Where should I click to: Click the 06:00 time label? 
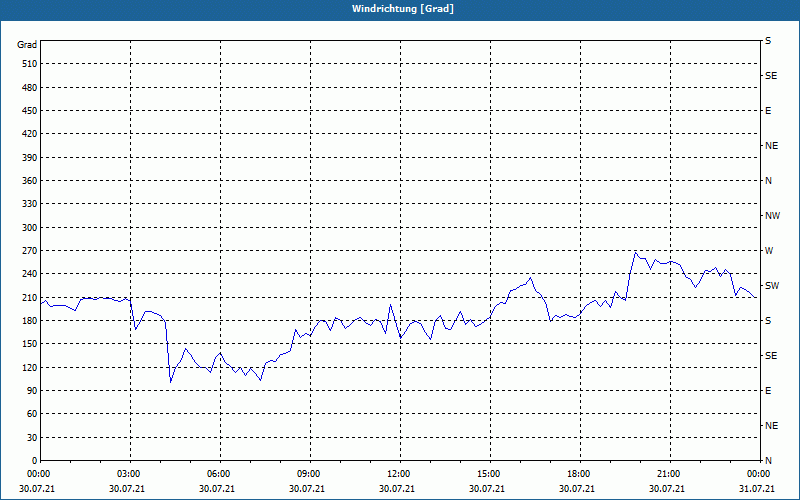pyautogui.click(x=219, y=474)
